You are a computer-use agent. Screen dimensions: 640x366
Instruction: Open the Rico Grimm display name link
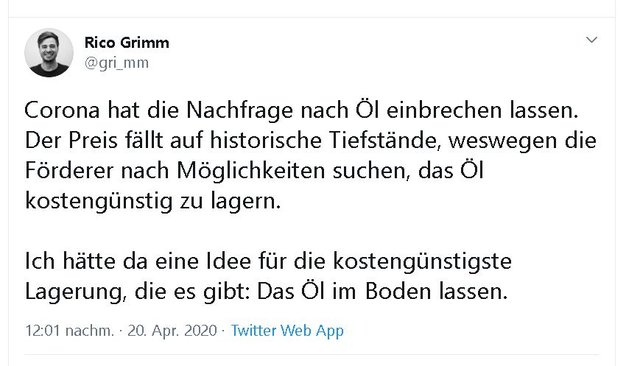pos(127,42)
